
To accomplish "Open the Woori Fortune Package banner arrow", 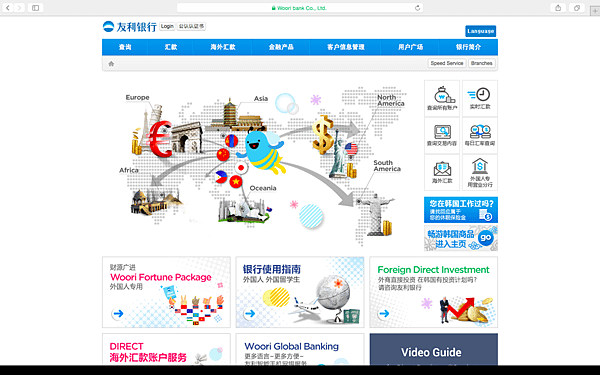I will tap(118, 314).
